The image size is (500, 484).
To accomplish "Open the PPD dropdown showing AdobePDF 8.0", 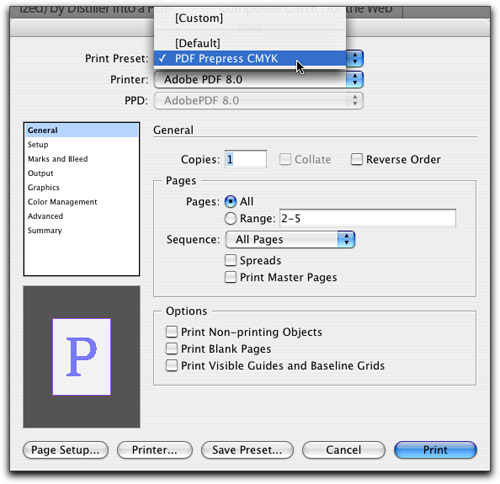I will tap(258, 101).
